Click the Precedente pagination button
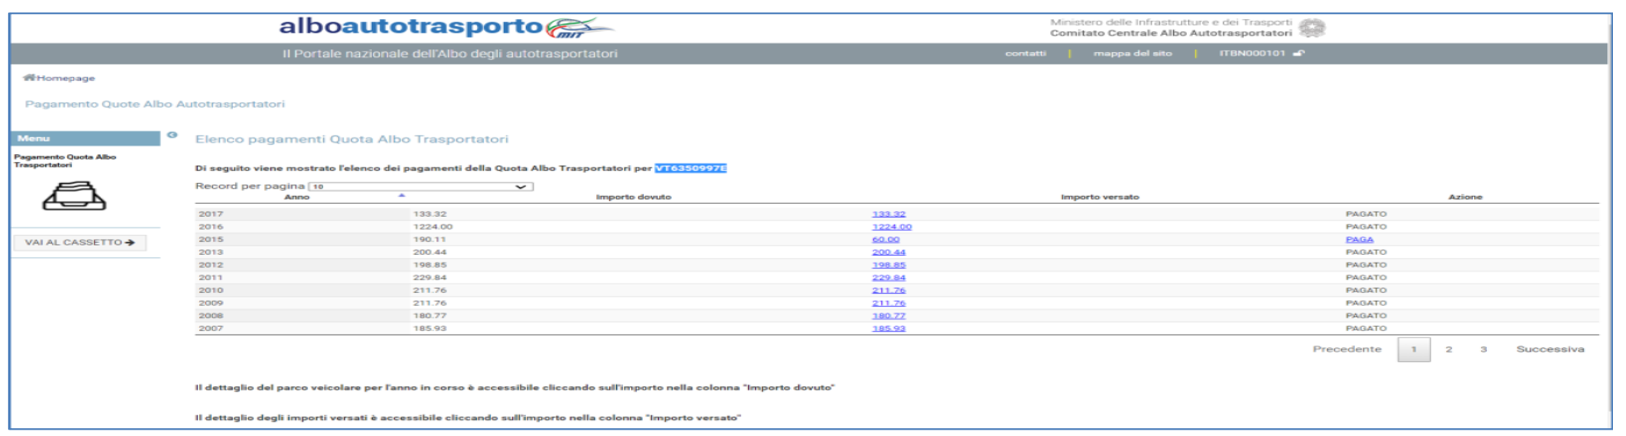Screen dimensions: 1626x436 (x=1346, y=350)
